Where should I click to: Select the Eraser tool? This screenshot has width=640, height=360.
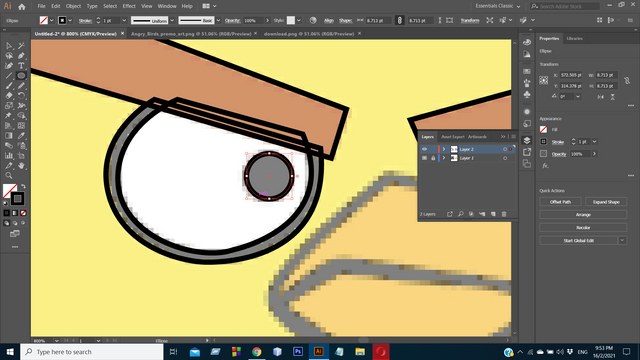click(x=9, y=96)
